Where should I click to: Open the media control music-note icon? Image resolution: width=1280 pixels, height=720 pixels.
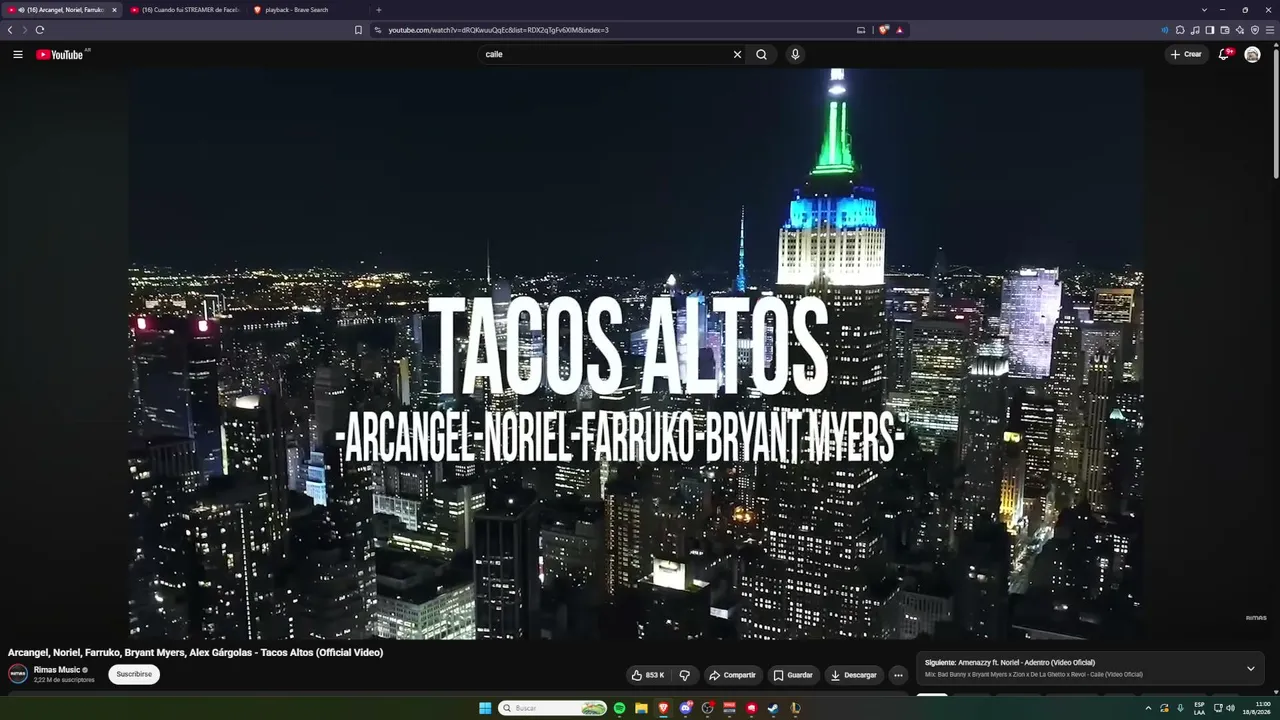coord(1195,30)
